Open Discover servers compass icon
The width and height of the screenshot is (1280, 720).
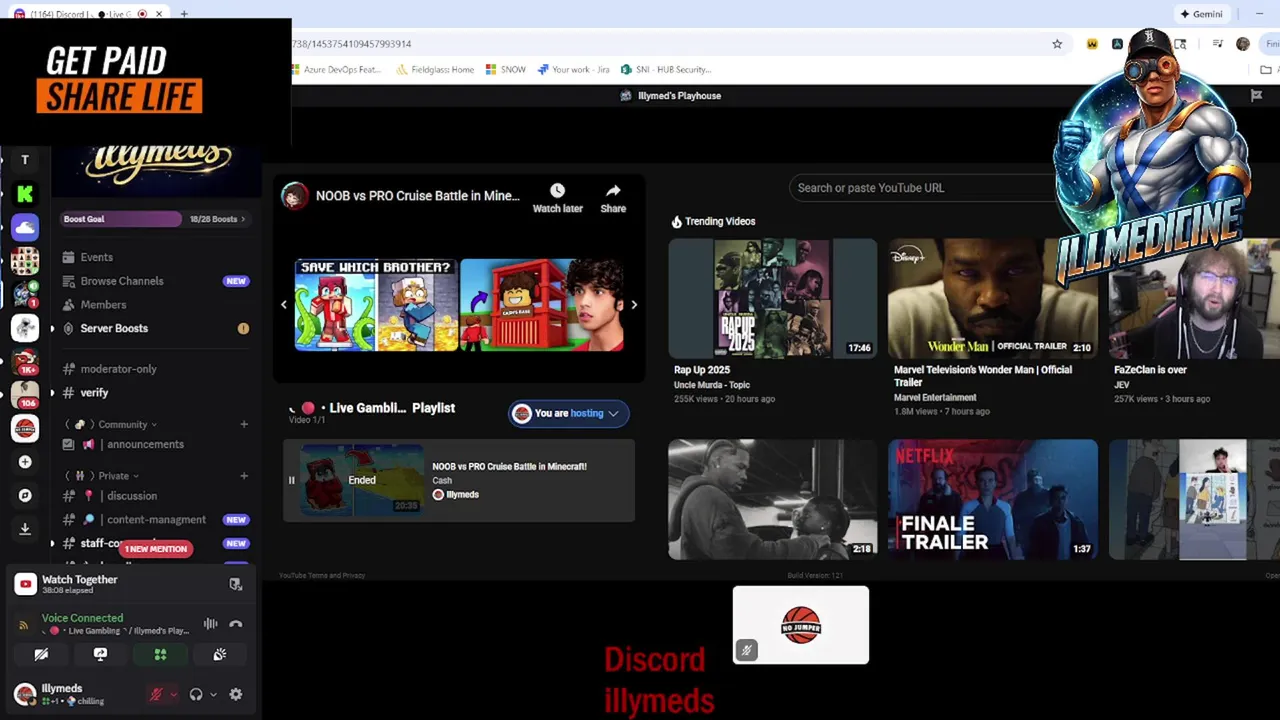[x=25, y=495]
